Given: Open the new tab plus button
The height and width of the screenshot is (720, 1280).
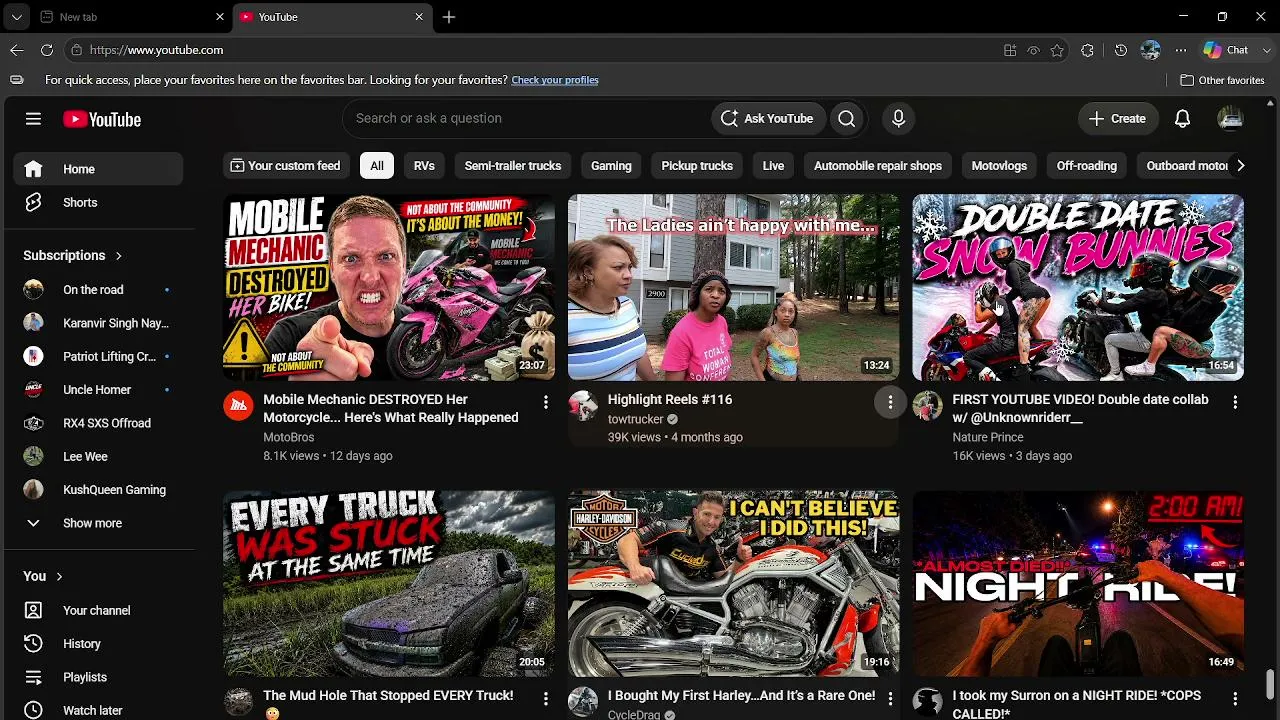Looking at the screenshot, I should click(449, 17).
